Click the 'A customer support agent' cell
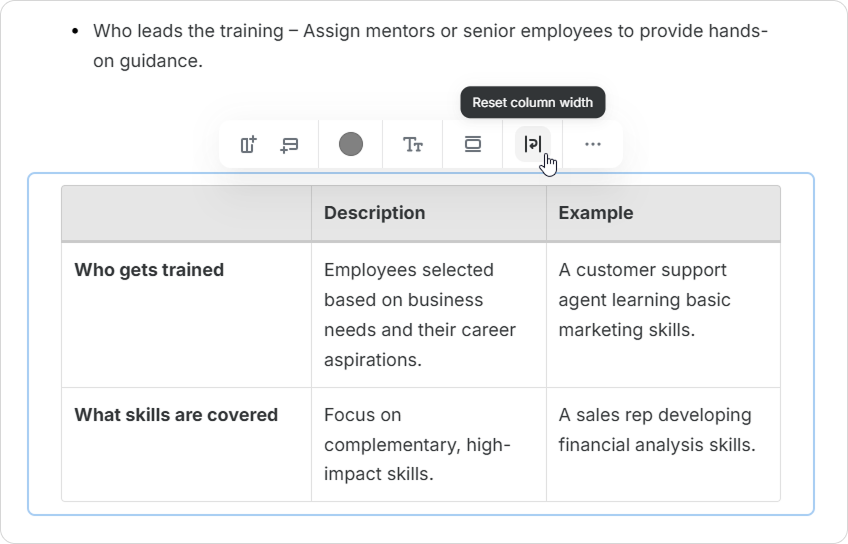This screenshot has width=848, height=544. click(644, 299)
